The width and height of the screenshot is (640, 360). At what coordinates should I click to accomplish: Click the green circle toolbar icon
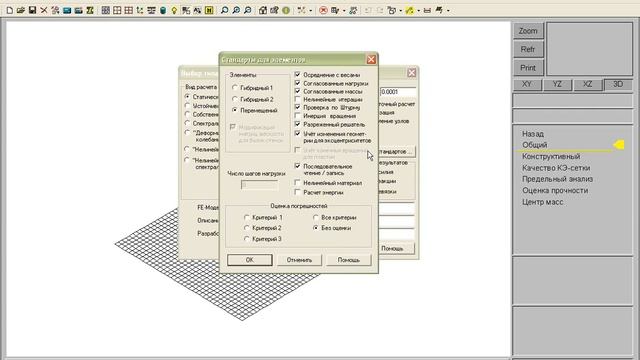tap(286, 10)
